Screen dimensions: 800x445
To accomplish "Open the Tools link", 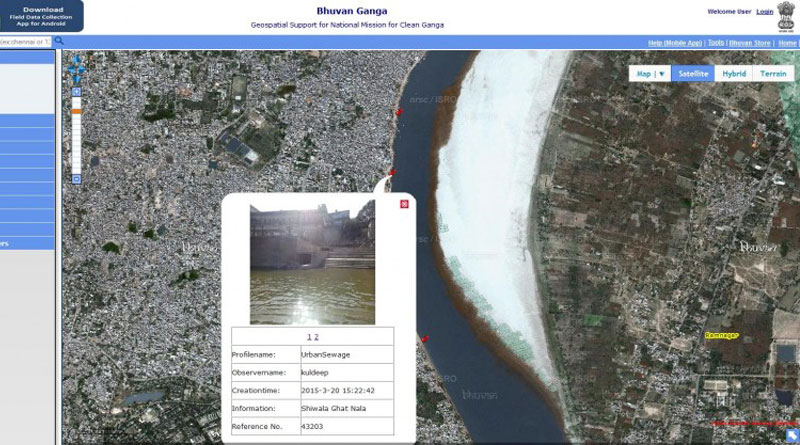I will tap(716, 43).
